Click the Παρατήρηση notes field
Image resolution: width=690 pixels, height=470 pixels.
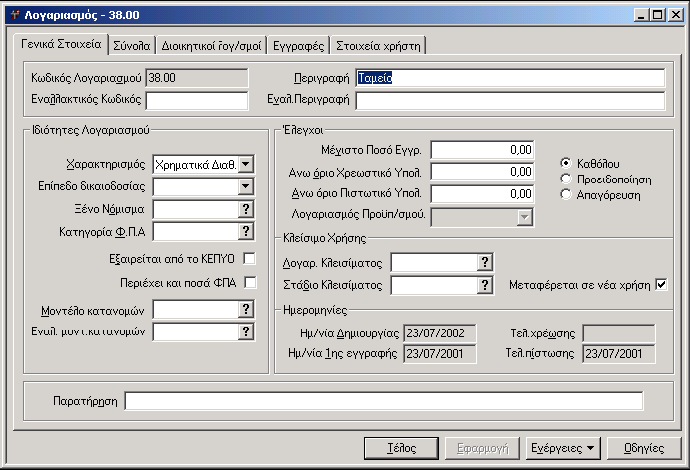click(x=384, y=401)
